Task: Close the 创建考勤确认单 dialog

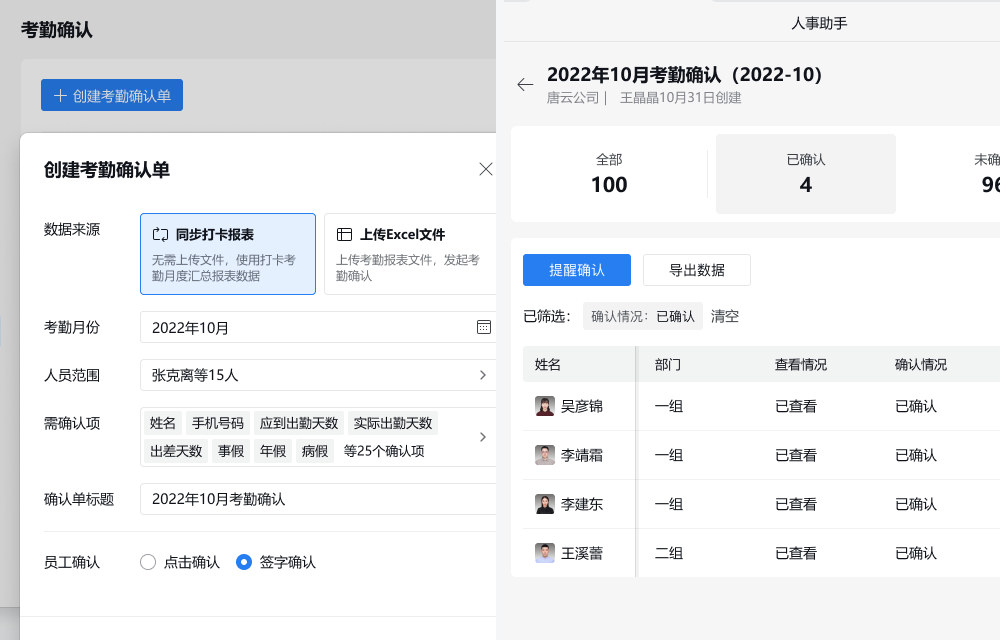Action: point(486,169)
